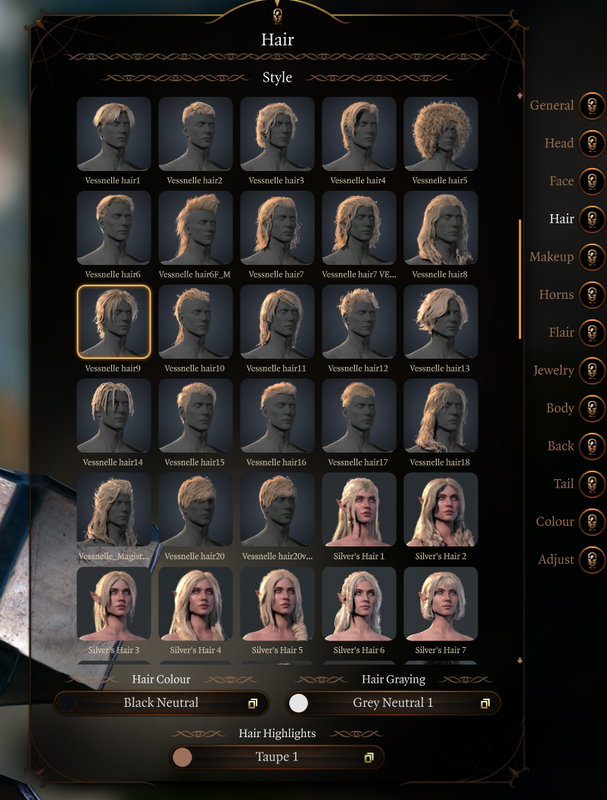Choose the Silver's Hair 3 style
This screenshot has height=800, width=607.
[x=114, y=604]
